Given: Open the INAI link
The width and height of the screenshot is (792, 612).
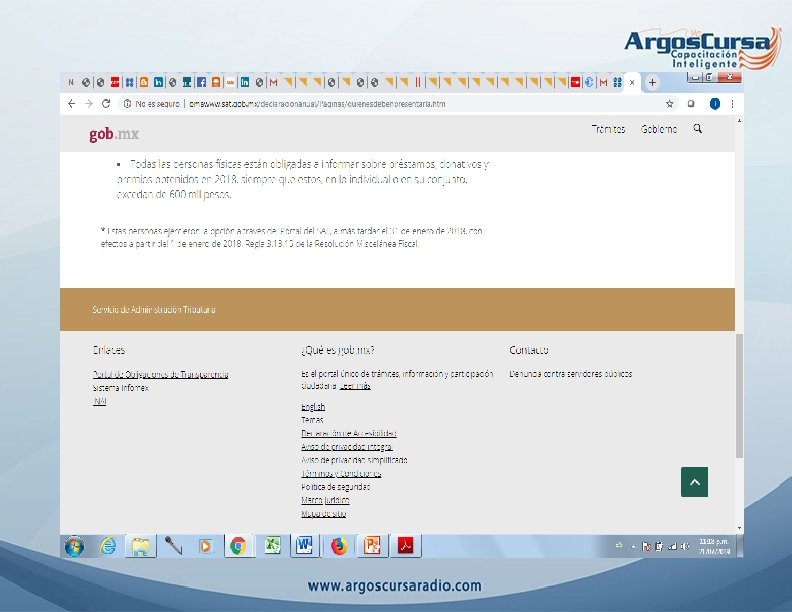Looking at the screenshot, I should [100, 401].
